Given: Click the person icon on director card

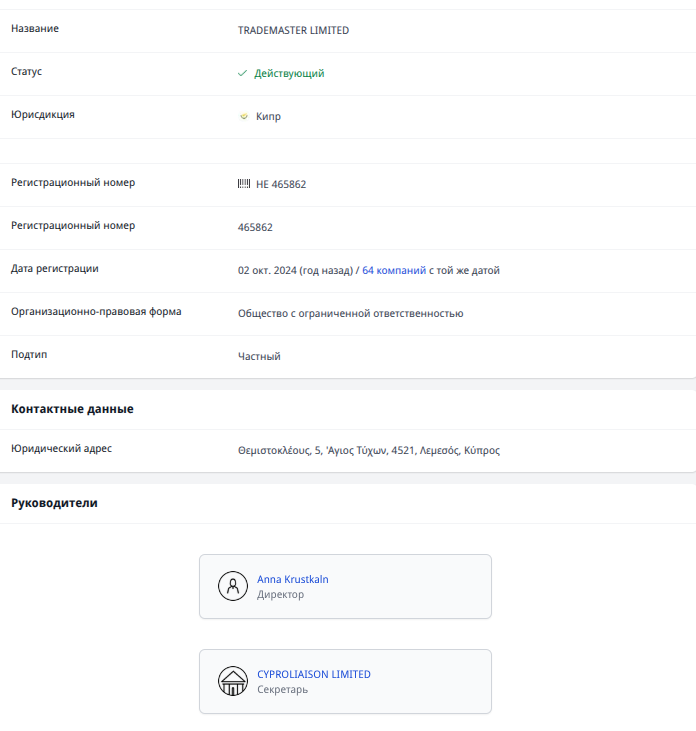Looking at the screenshot, I should [232, 586].
